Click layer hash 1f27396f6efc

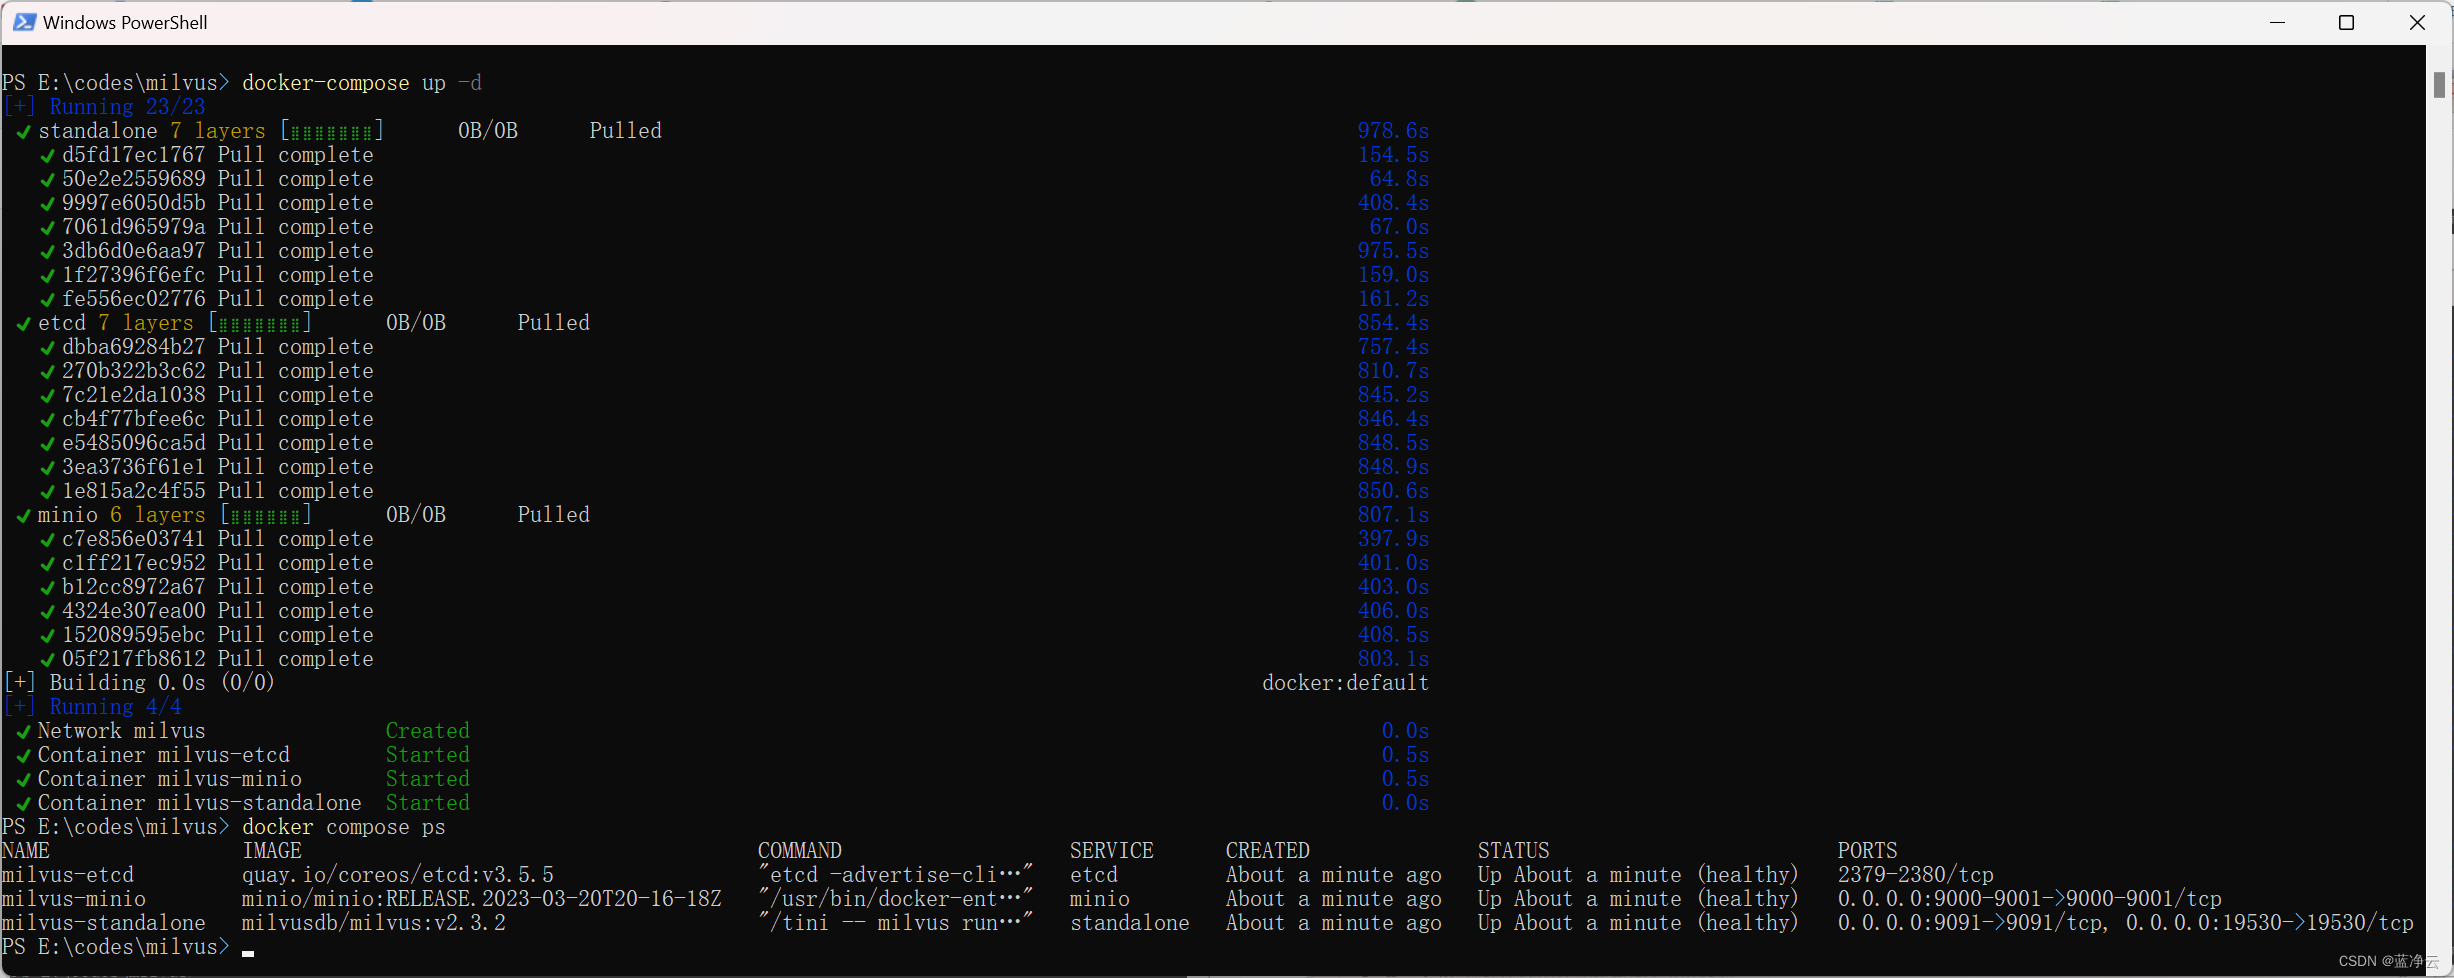coord(133,275)
